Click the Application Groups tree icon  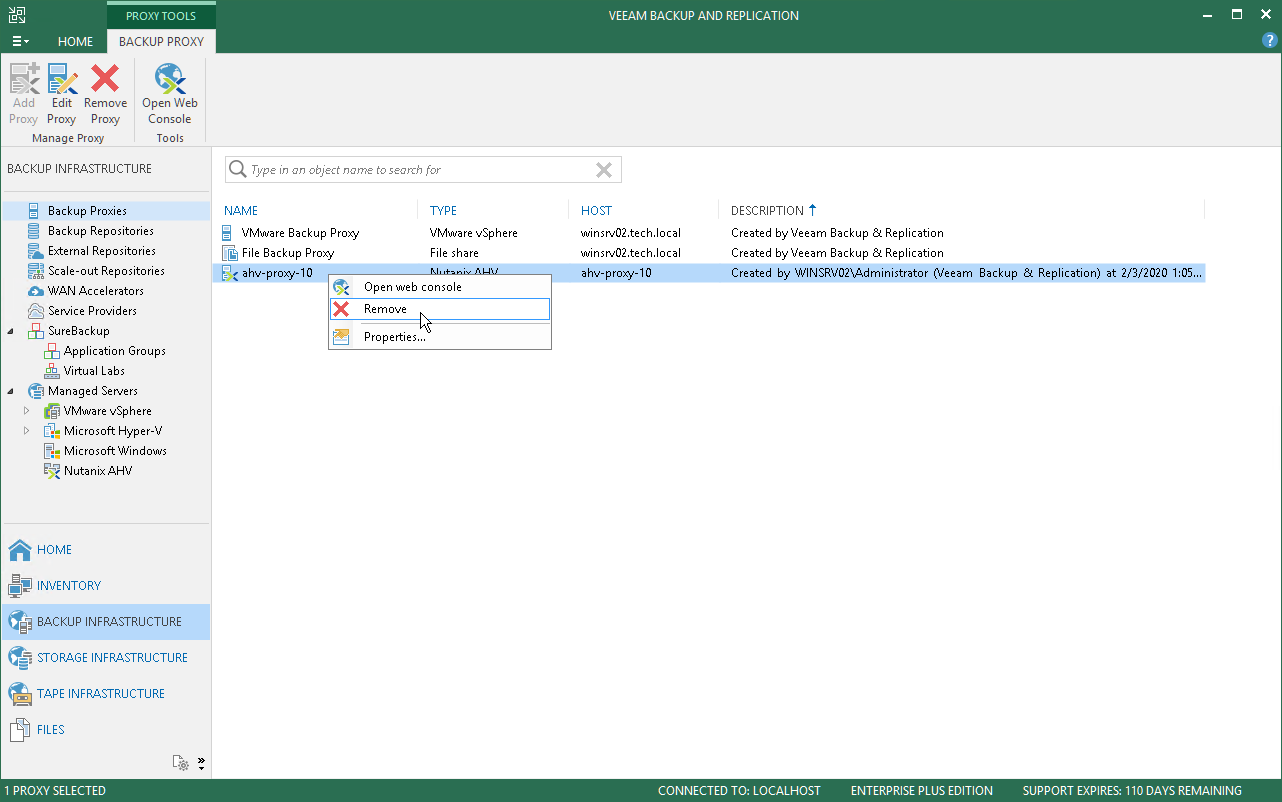click(52, 351)
